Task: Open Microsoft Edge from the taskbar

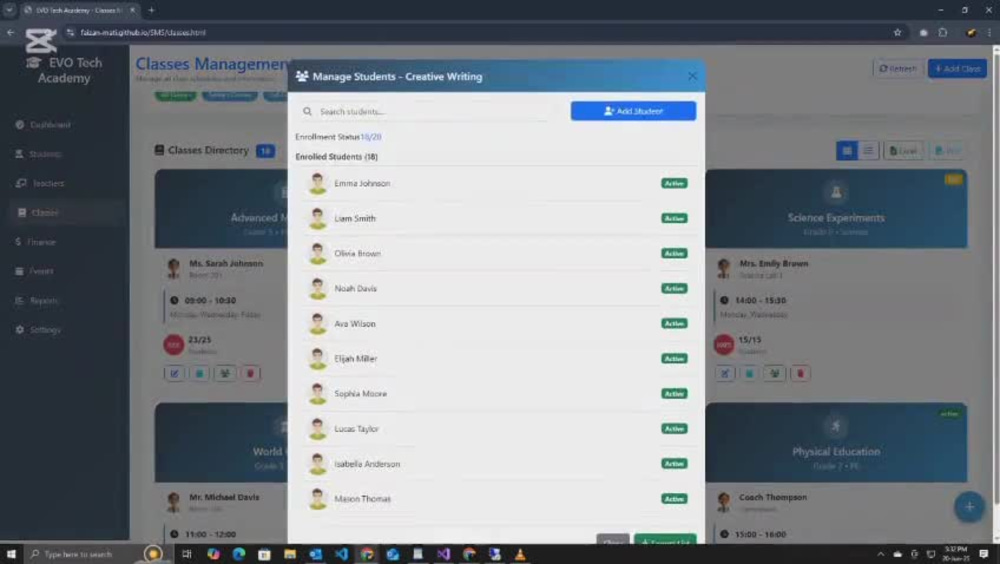Action: (x=239, y=554)
